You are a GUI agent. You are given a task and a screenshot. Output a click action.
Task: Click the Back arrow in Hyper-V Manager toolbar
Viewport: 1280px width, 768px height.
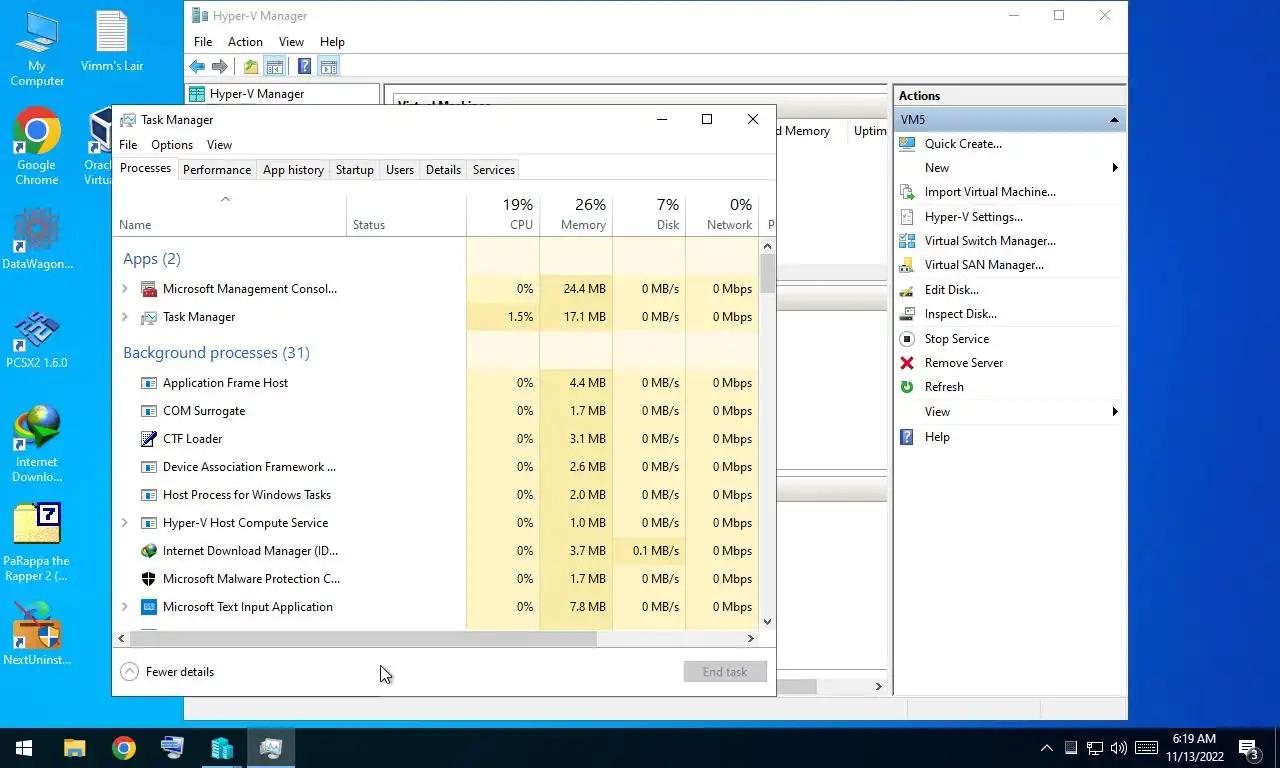click(197, 67)
